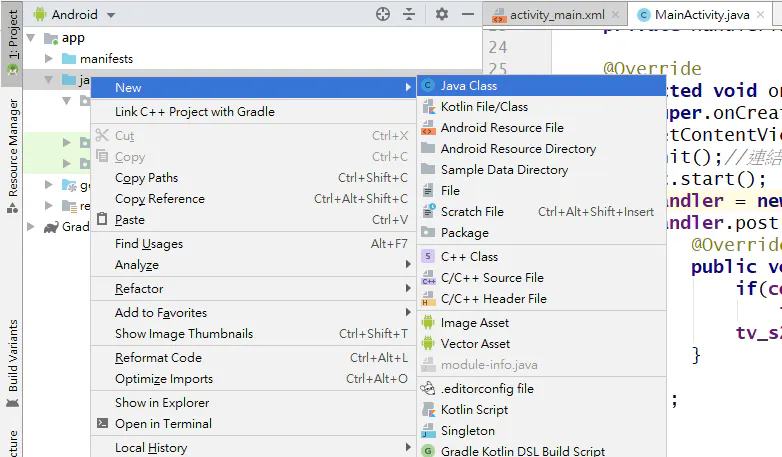Click the locate target crosshair icon
The height and width of the screenshot is (457, 782).
383,14
